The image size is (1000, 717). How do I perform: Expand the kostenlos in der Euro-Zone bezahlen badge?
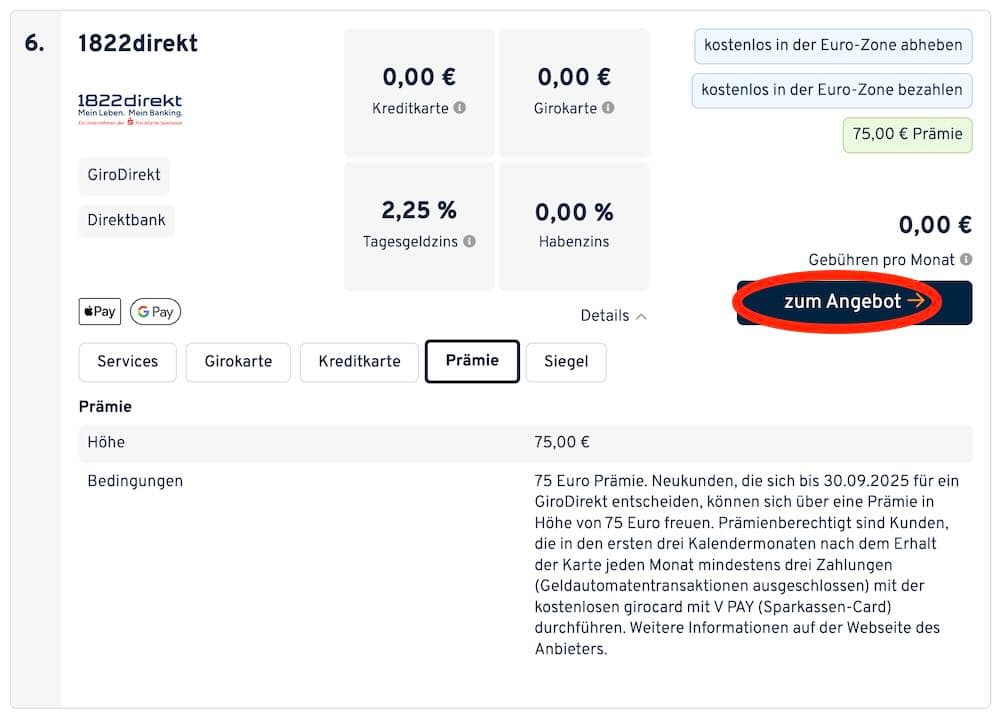832,90
